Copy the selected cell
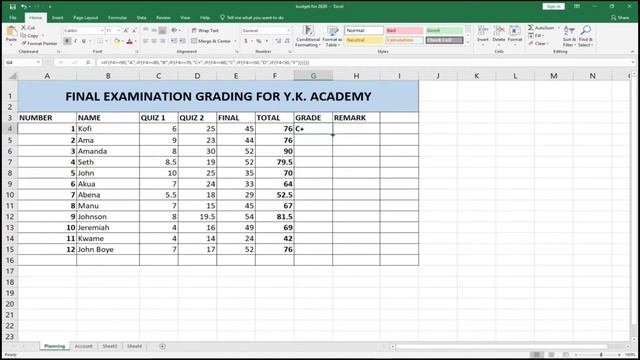The image size is (640, 360). (30, 36)
